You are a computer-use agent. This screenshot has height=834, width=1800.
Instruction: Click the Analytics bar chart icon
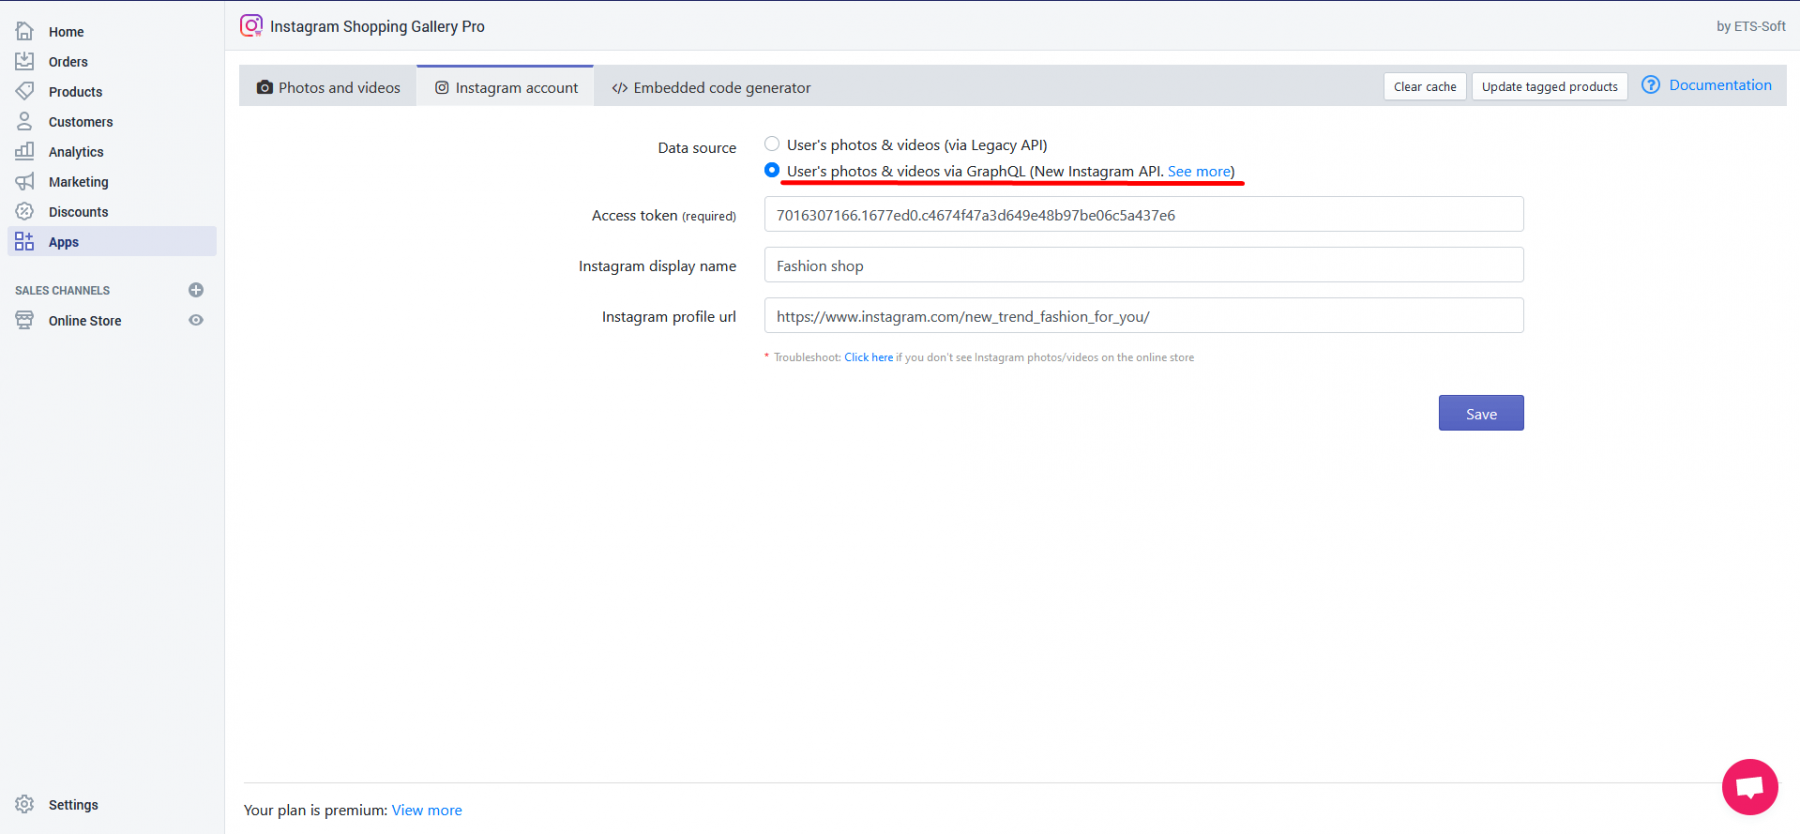pyautogui.click(x=25, y=151)
